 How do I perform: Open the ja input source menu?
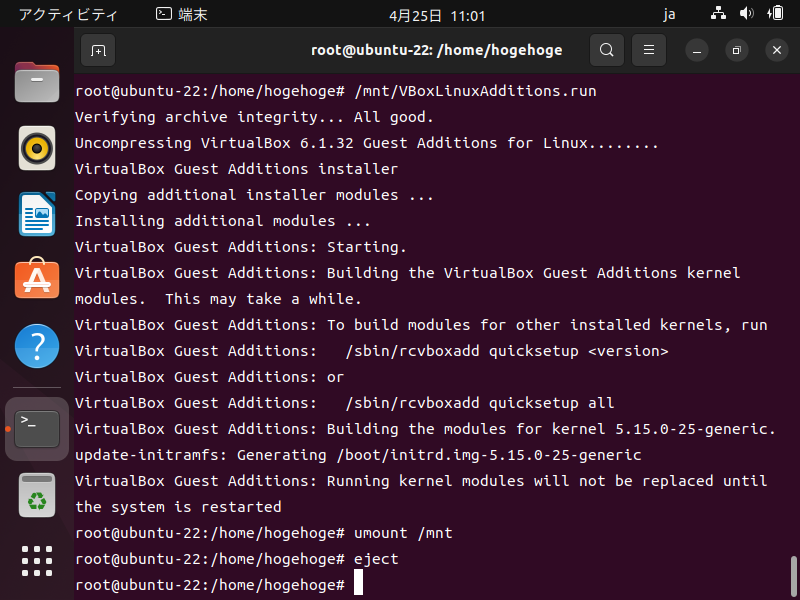pos(669,14)
